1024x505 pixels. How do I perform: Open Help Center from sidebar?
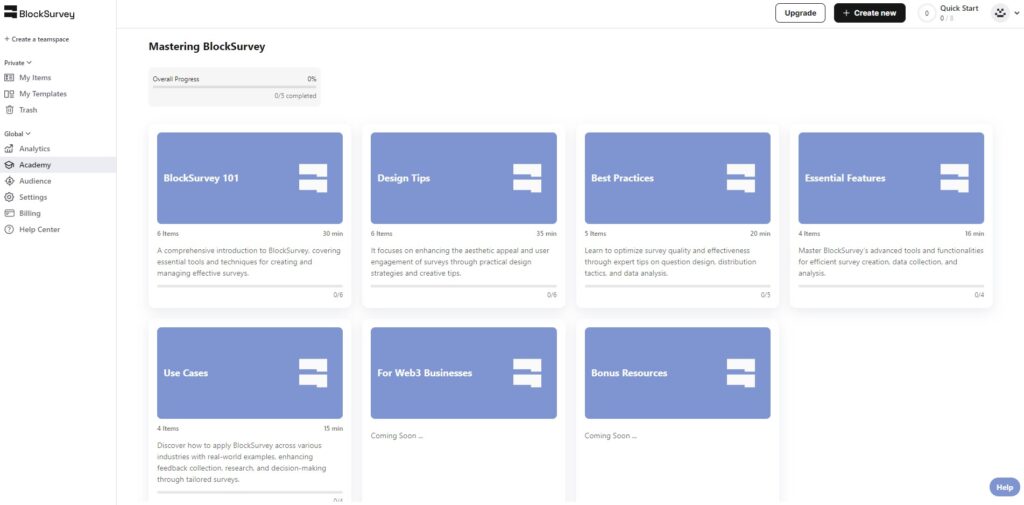click(58, 230)
